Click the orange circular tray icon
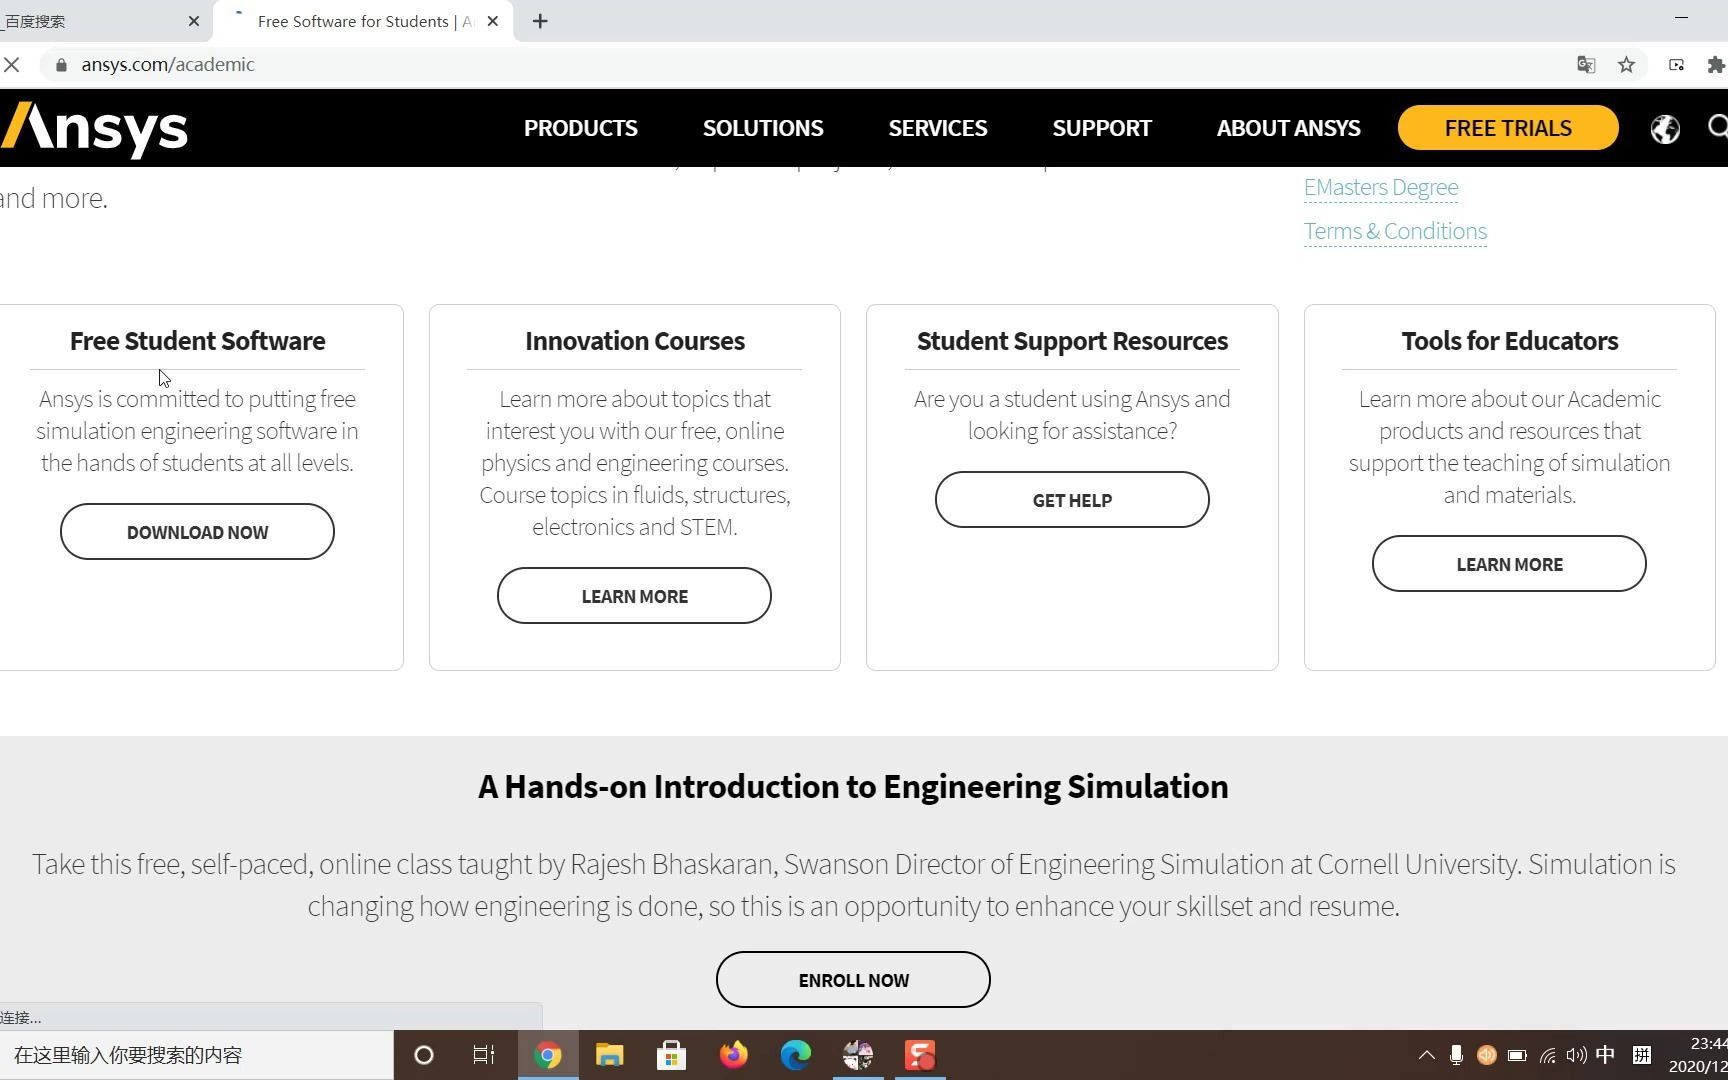1728x1080 pixels. pyautogui.click(x=1487, y=1055)
